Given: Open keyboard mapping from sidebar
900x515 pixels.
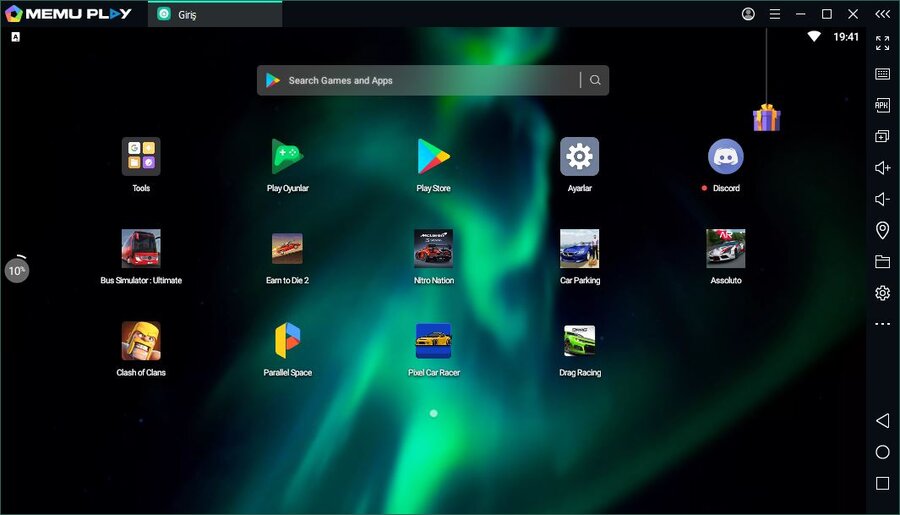Looking at the screenshot, I should click(882, 73).
